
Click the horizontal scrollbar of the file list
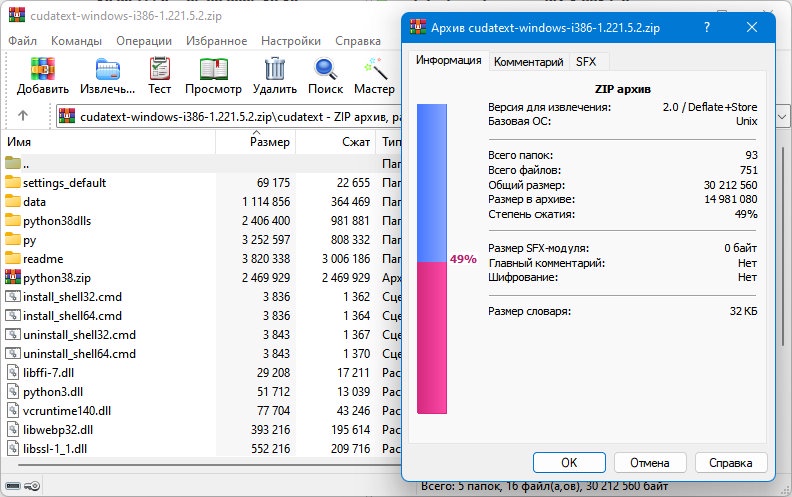(209, 465)
